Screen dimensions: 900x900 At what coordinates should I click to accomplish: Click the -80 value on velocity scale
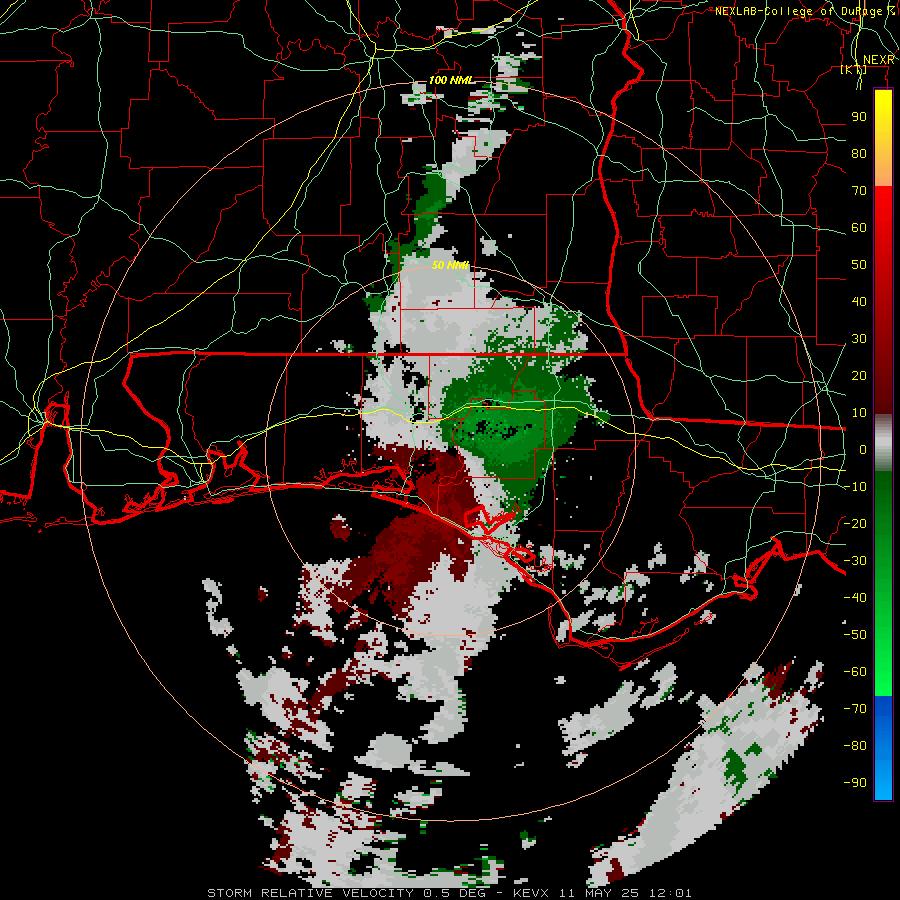[x=855, y=746]
